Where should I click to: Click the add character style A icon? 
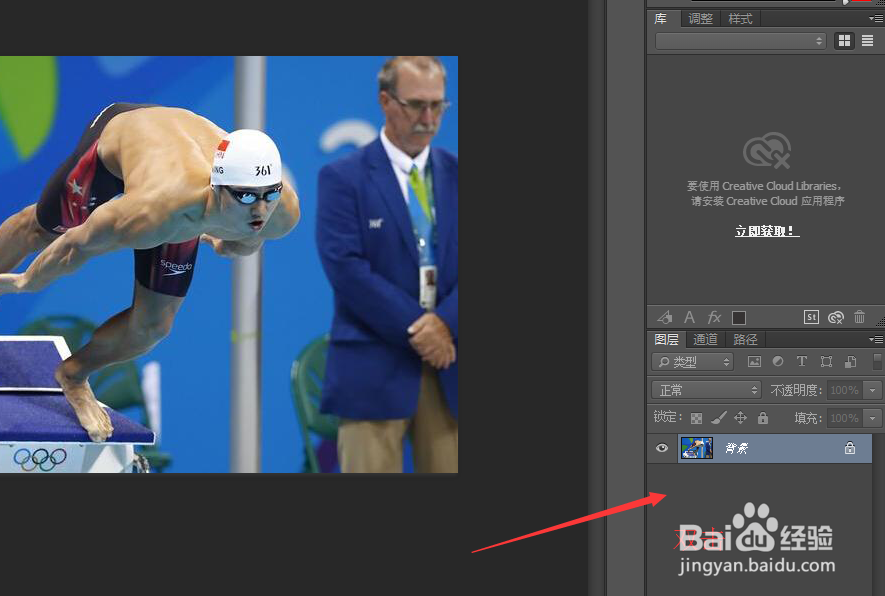click(689, 317)
